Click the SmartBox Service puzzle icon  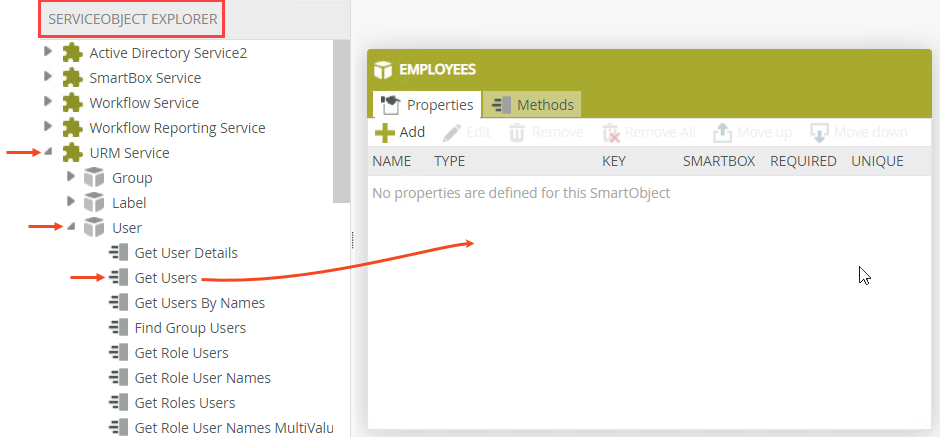click(72, 78)
